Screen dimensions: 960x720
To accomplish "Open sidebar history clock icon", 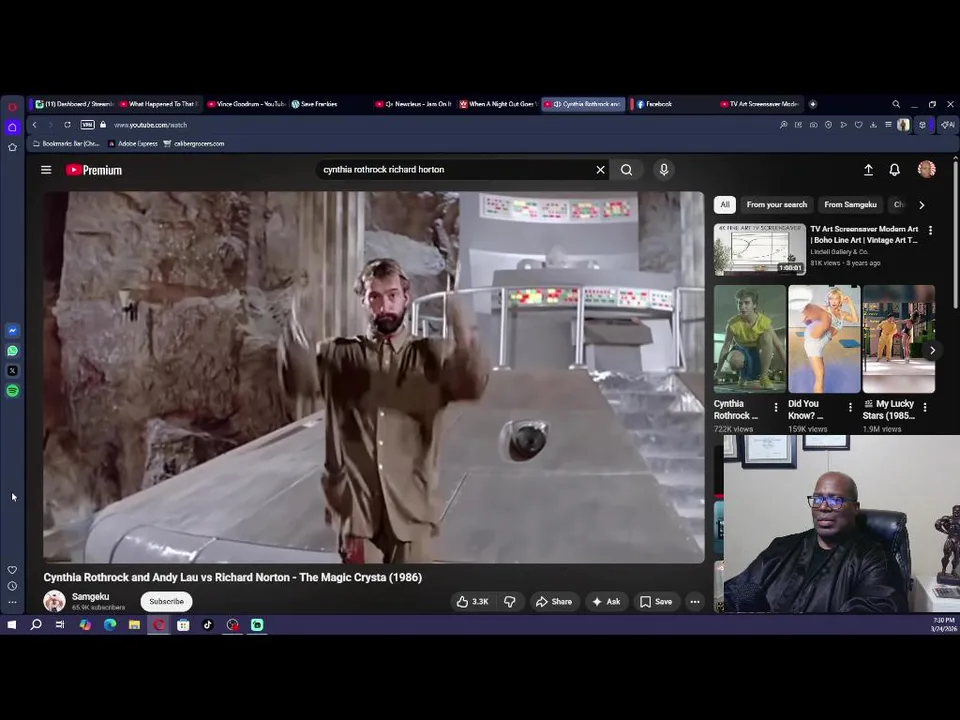I will [x=12, y=586].
